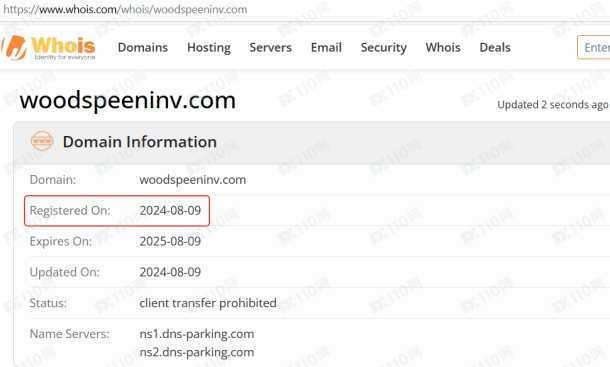Select the Domain value woodspeeninv.com
Screen dimensions: 610x367
(193, 180)
